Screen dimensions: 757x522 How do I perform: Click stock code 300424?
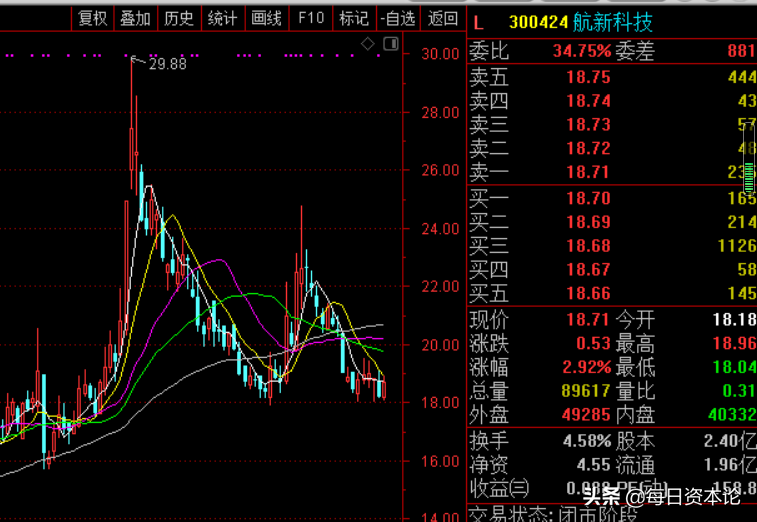click(538, 22)
